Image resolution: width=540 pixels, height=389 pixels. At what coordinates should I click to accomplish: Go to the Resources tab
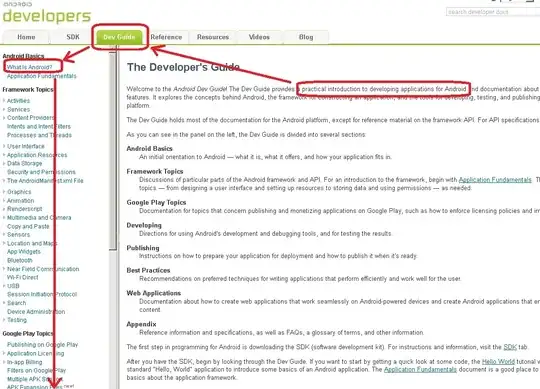(x=213, y=37)
